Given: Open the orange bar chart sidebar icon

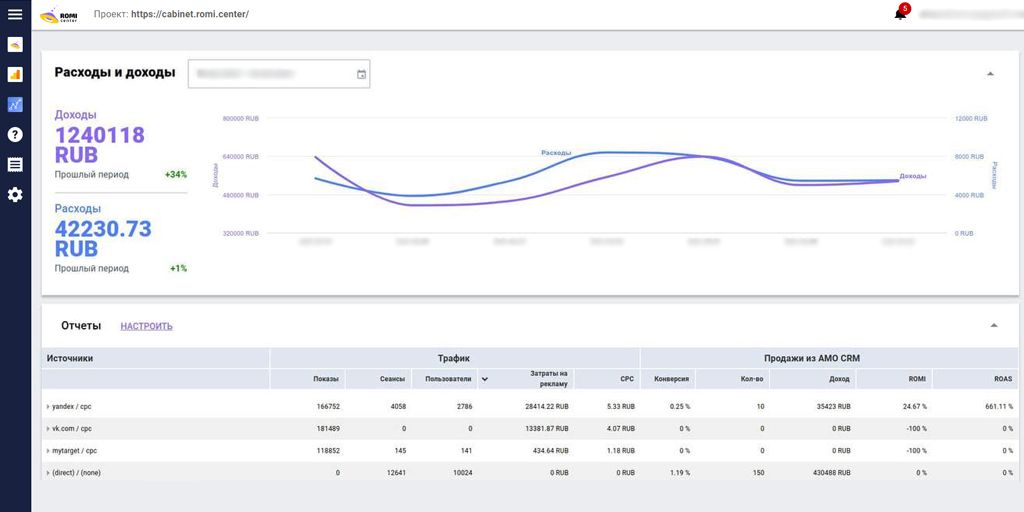Looking at the screenshot, I should 14,74.
